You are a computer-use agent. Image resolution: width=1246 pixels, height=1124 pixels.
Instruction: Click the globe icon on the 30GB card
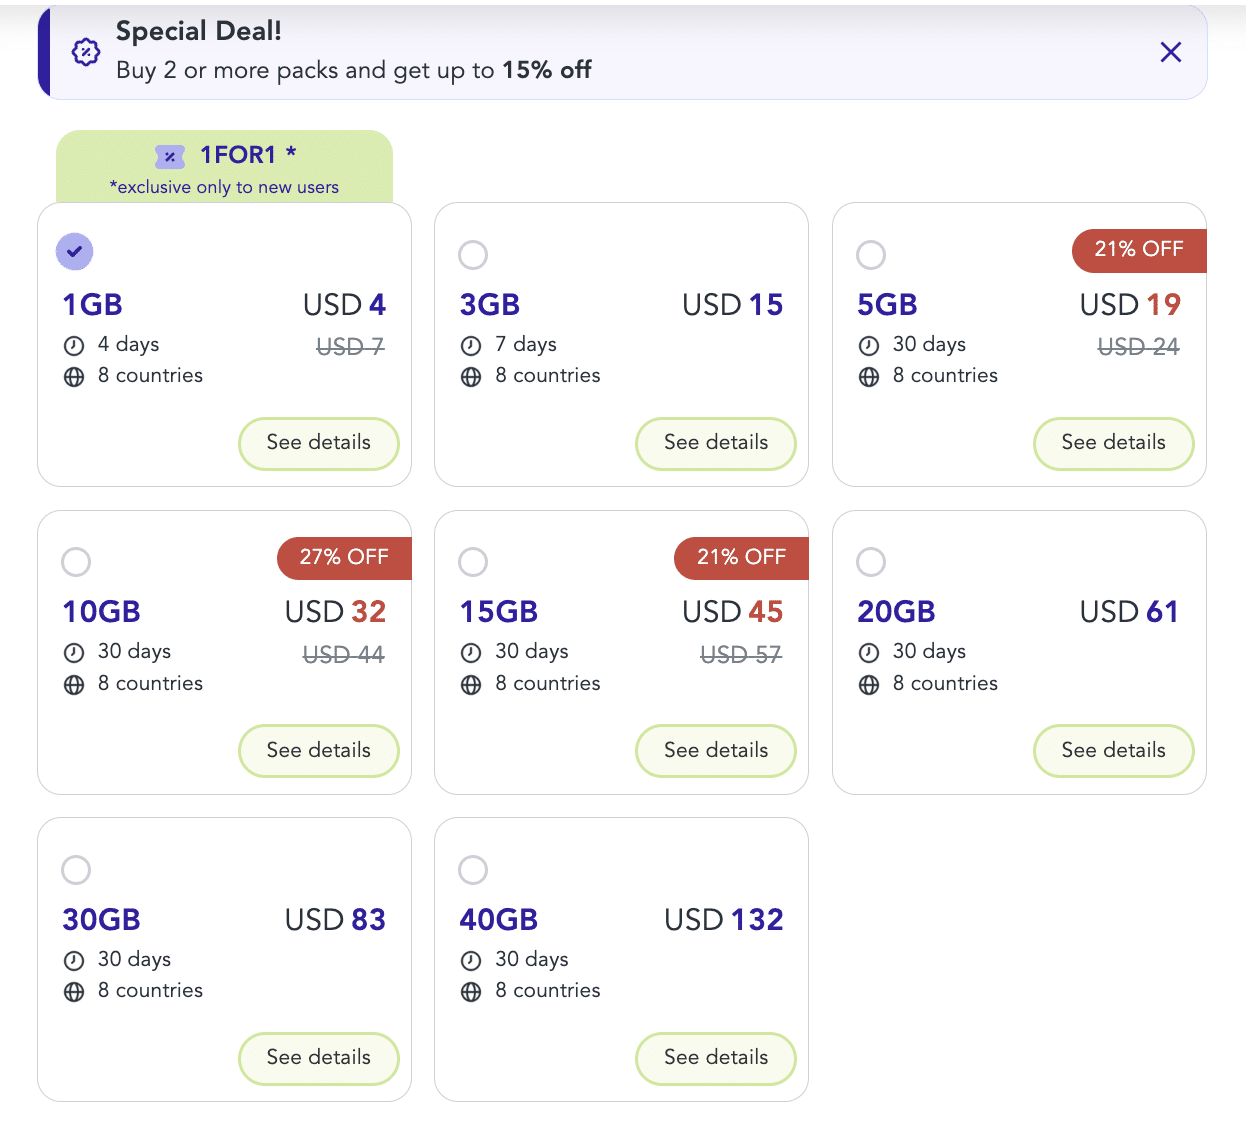(73, 990)
